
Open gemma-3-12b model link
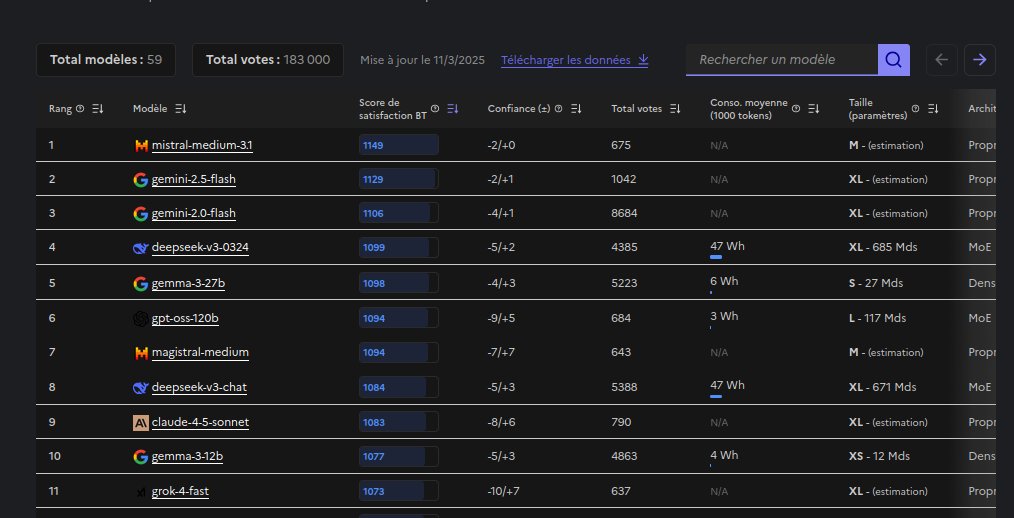click(x=188, y=457)
